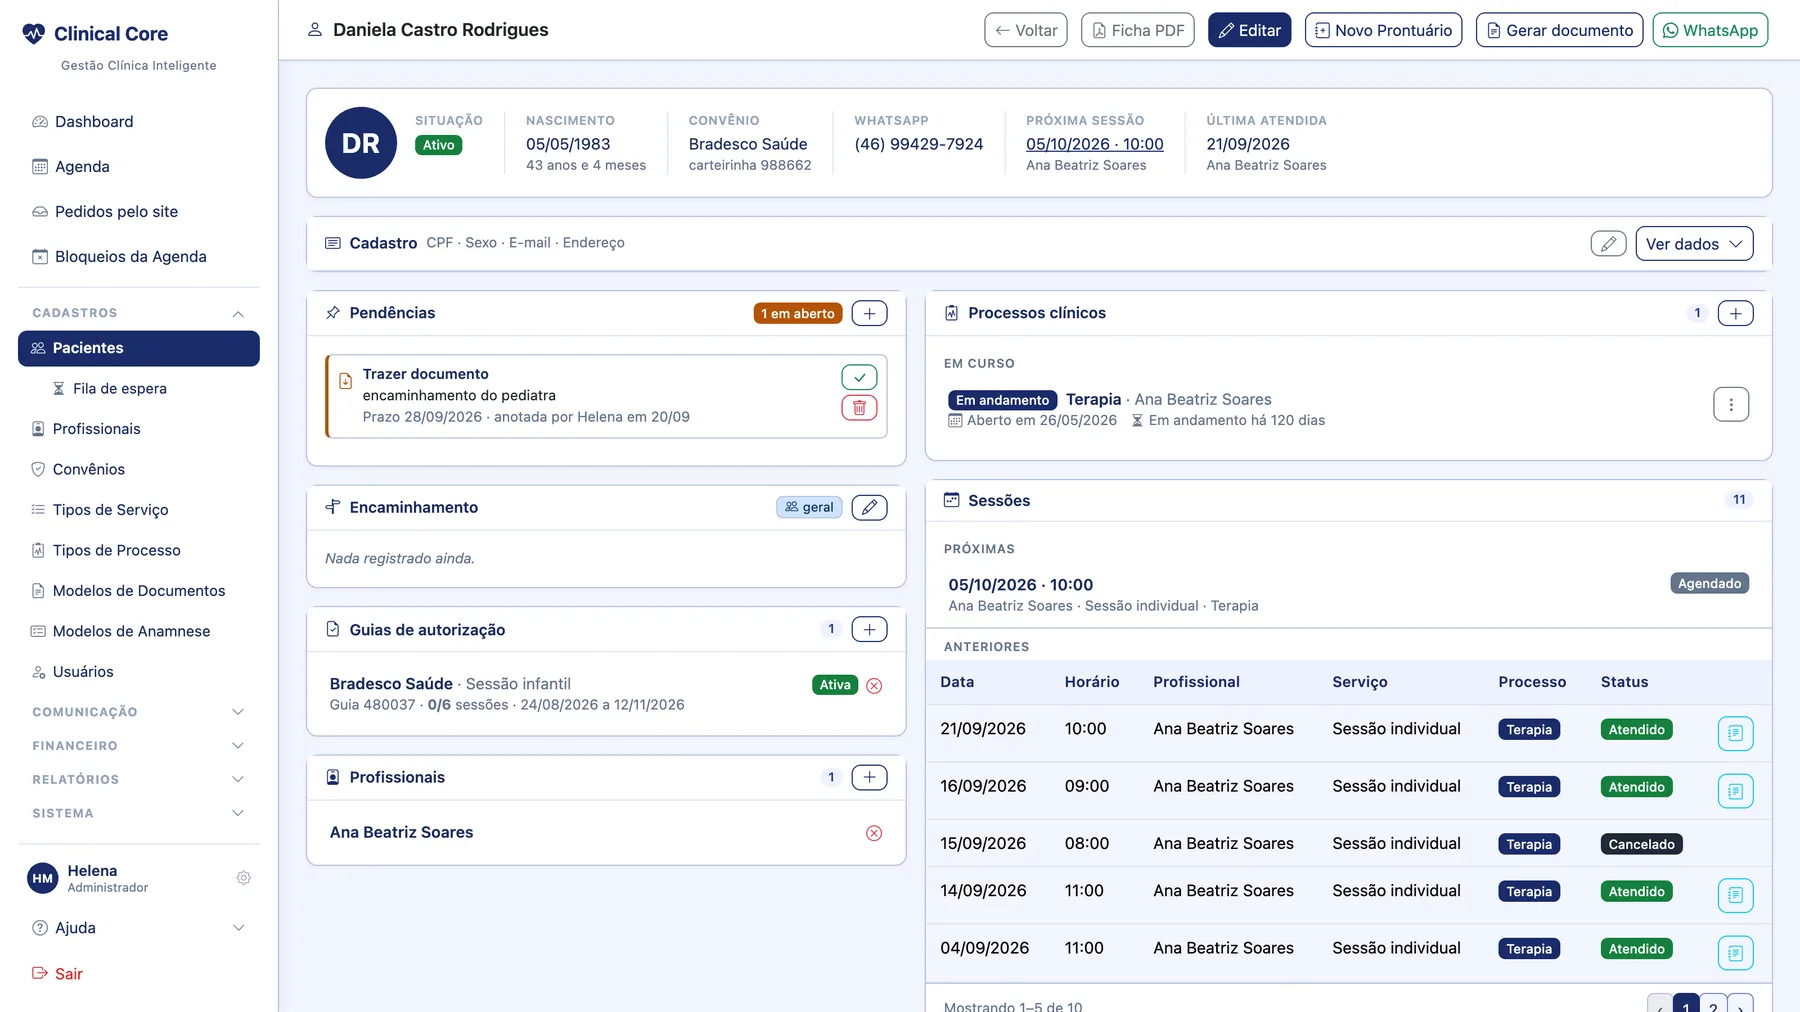
Task: Toggle the geral visibility badge on Encaminhamento
Action: click(809, 507)
